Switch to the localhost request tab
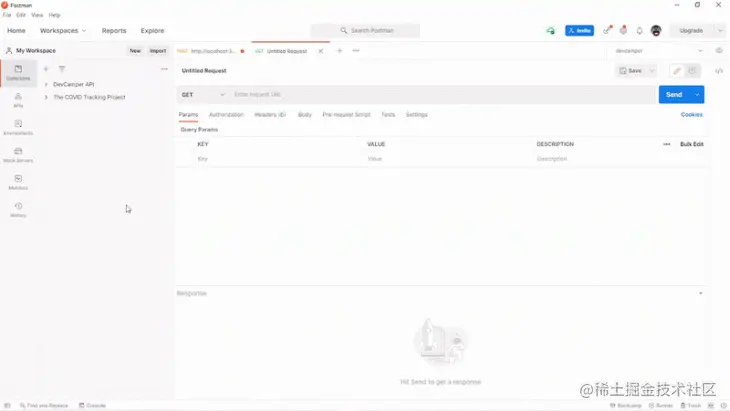Image resolution: width=730 pixels, height=411 pixels. click(x=211, y=51)
